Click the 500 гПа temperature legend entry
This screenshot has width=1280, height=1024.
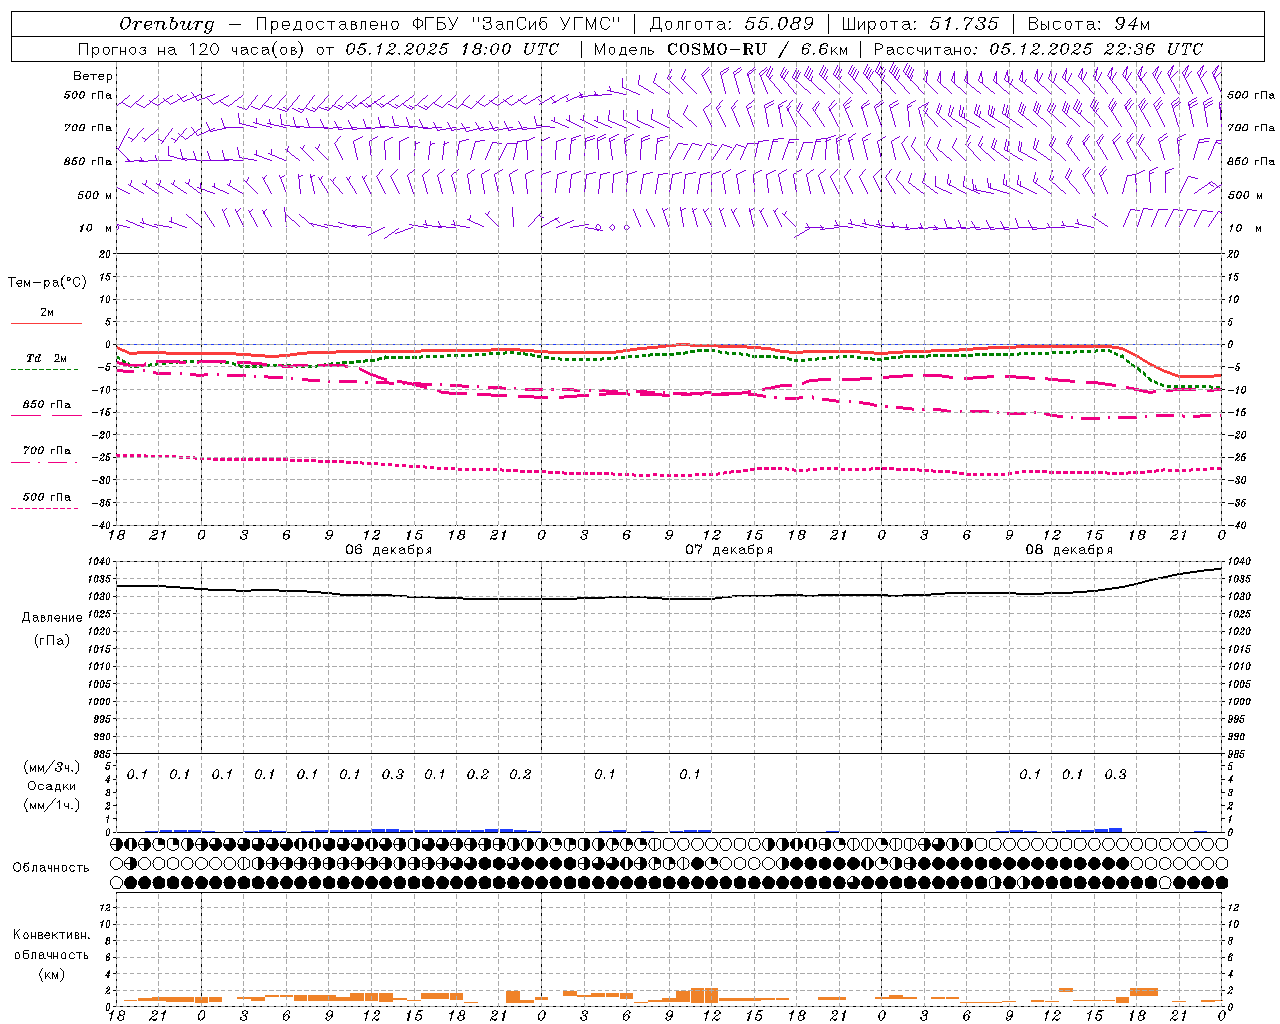(47, 497)
